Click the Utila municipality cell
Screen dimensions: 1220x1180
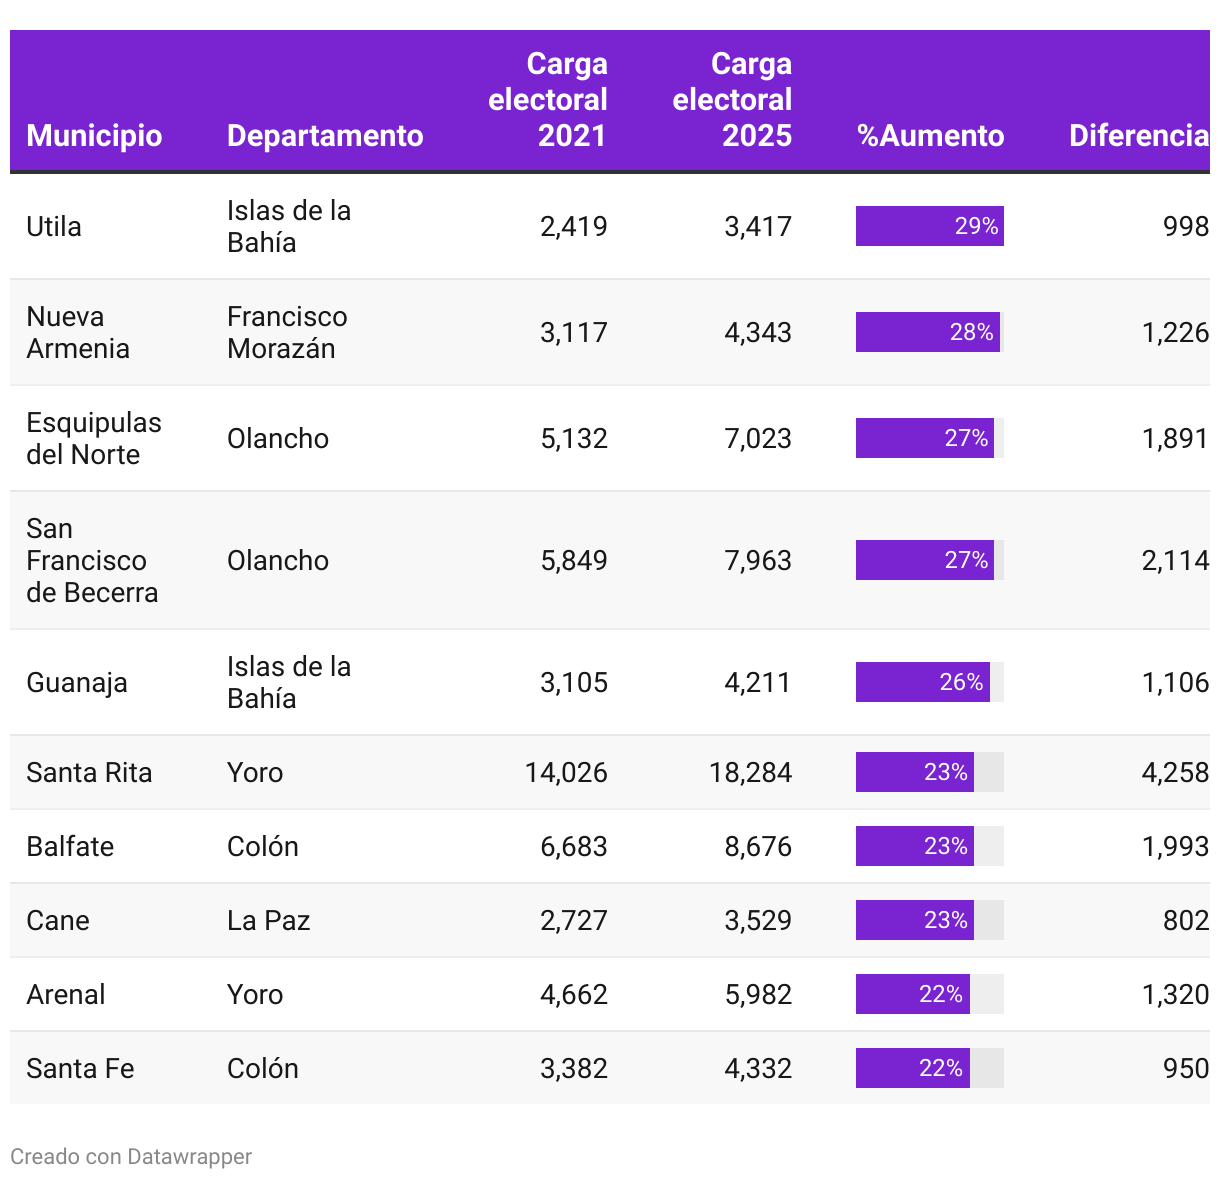[x=54, y=227]
